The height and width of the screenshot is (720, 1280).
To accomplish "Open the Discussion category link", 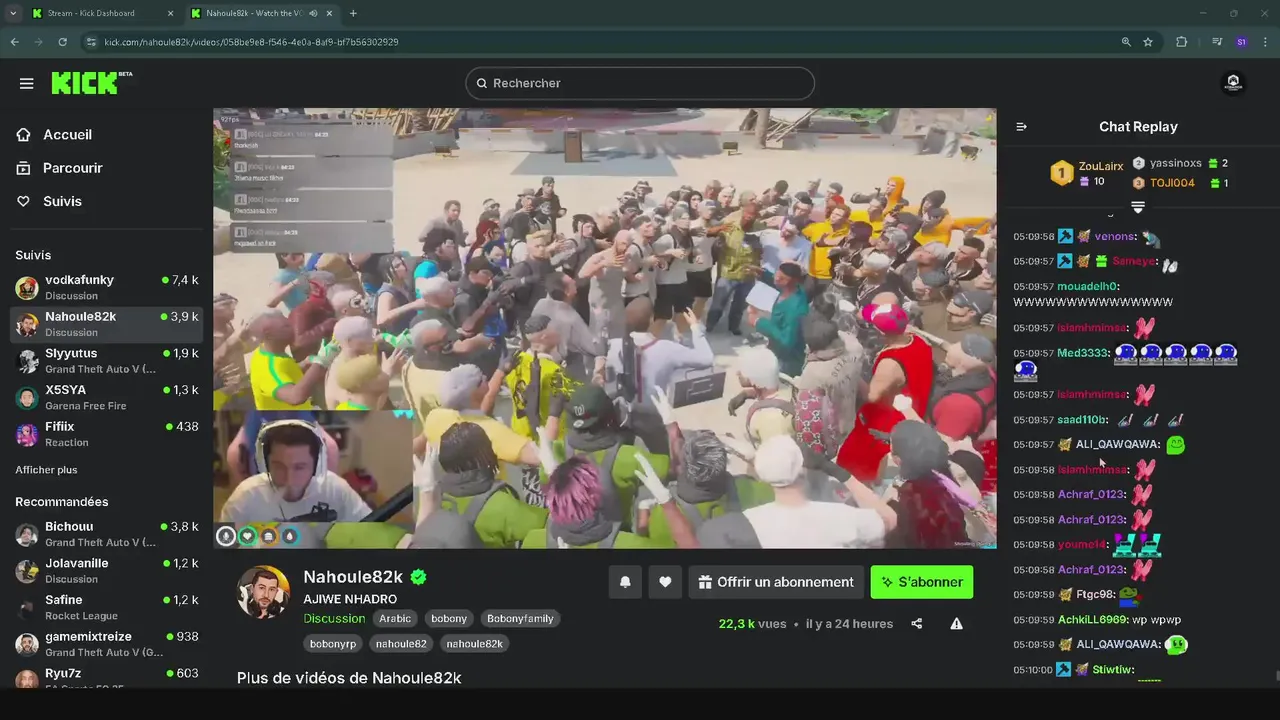I will [334, 618].
